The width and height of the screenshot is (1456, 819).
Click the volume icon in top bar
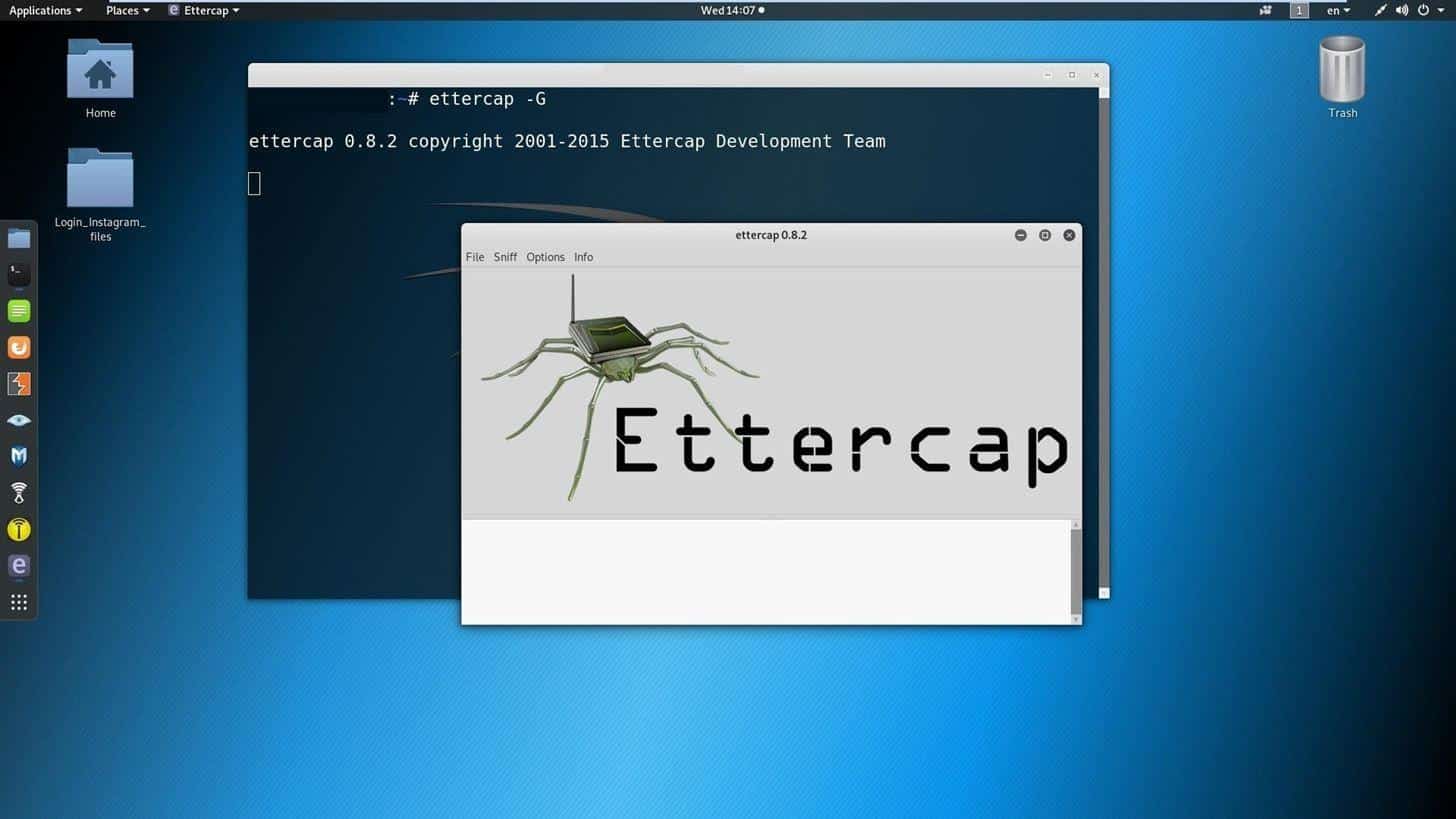pos(1401,10)
